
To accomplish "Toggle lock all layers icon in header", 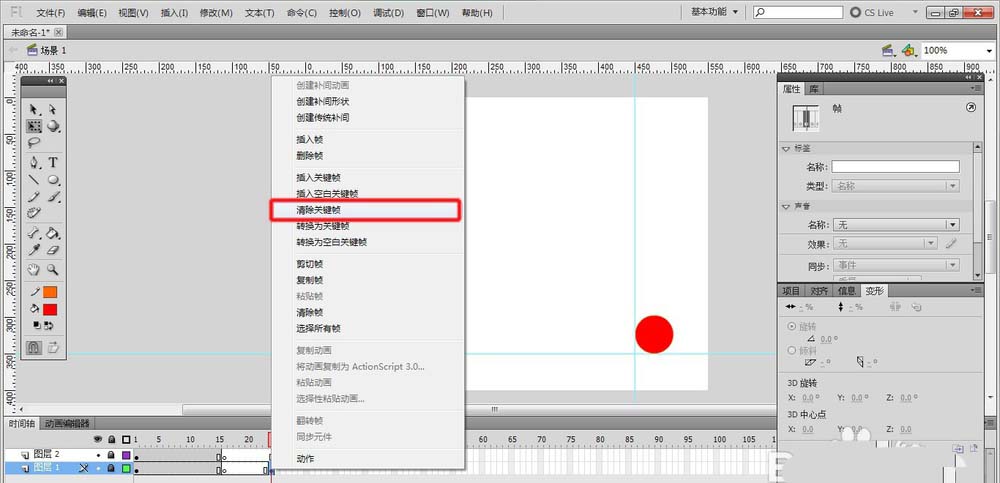I will click(x=112, y=440).
